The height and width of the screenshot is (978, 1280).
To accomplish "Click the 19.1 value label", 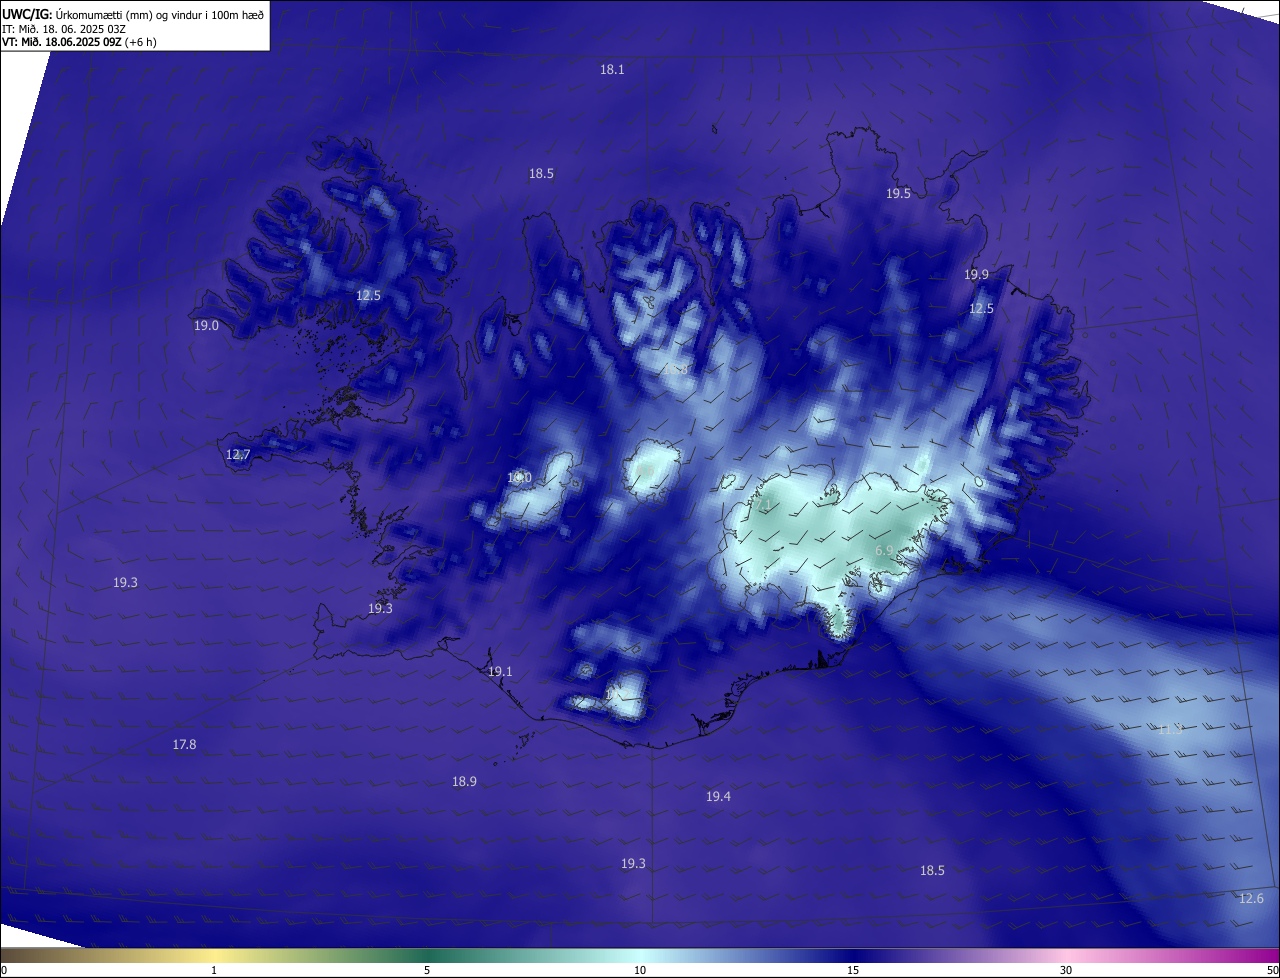I will click(x=500, y=672).
